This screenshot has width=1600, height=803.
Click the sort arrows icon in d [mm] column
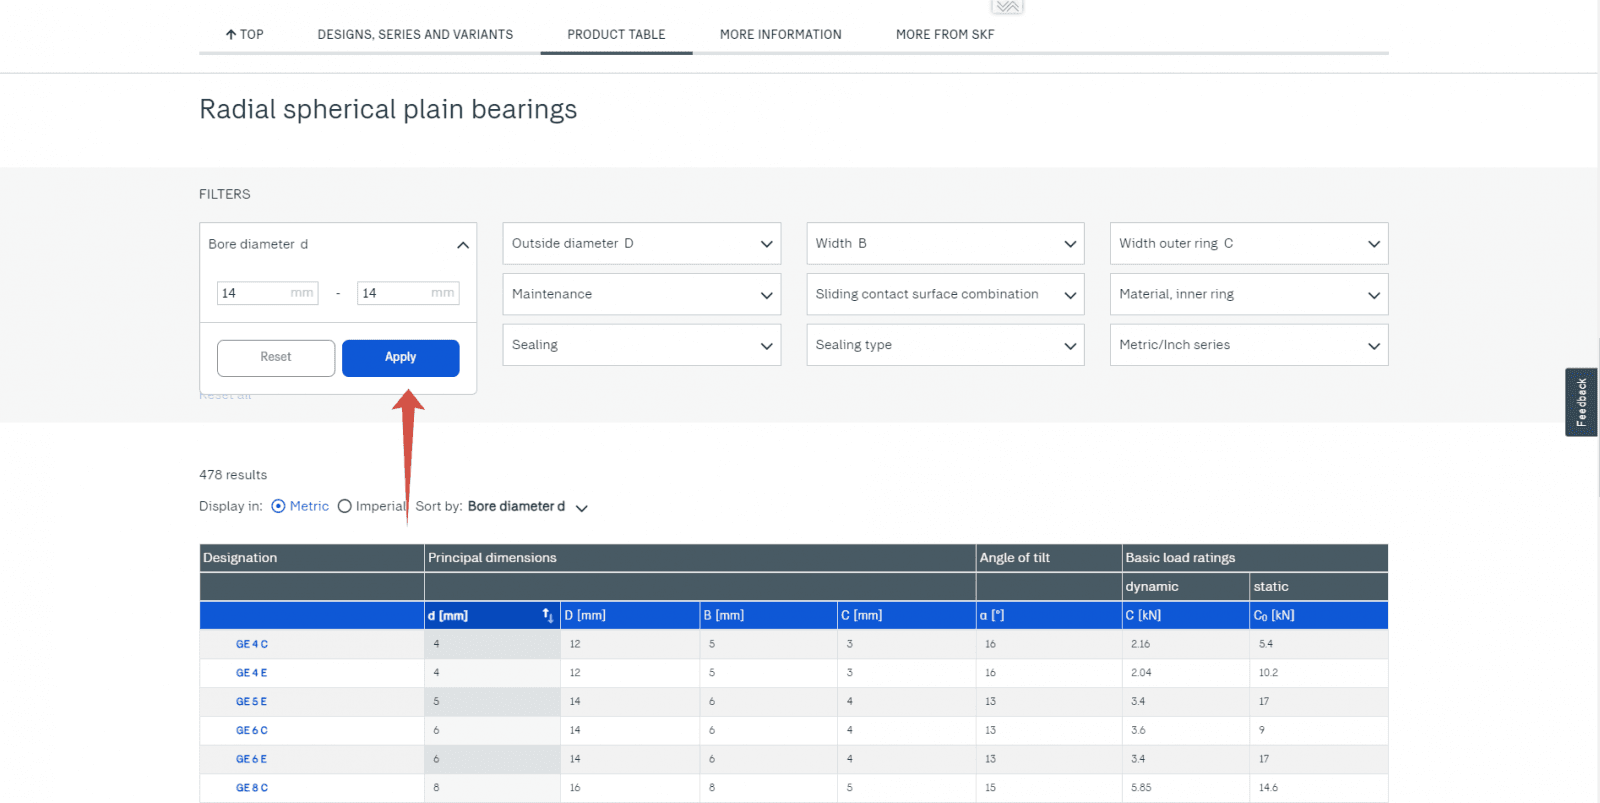coord(547,615)
